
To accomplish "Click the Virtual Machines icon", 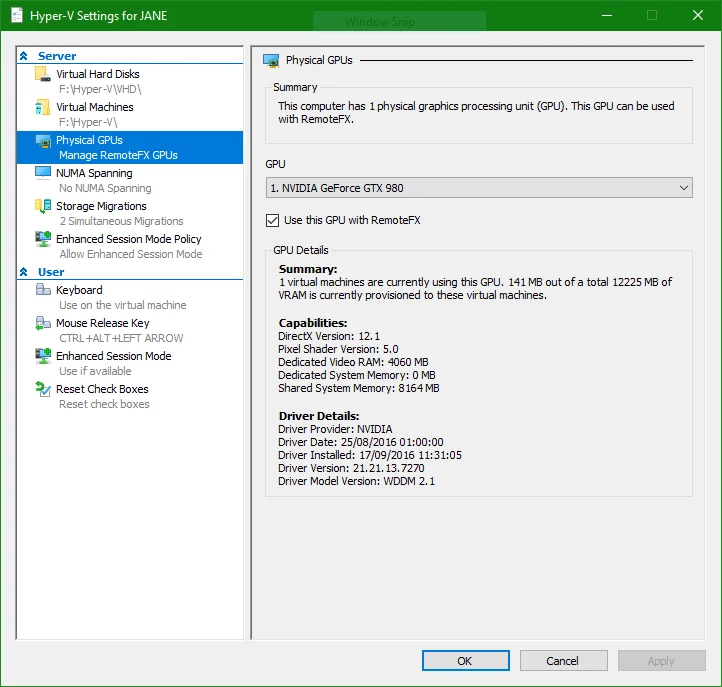I will click(42, 107).
